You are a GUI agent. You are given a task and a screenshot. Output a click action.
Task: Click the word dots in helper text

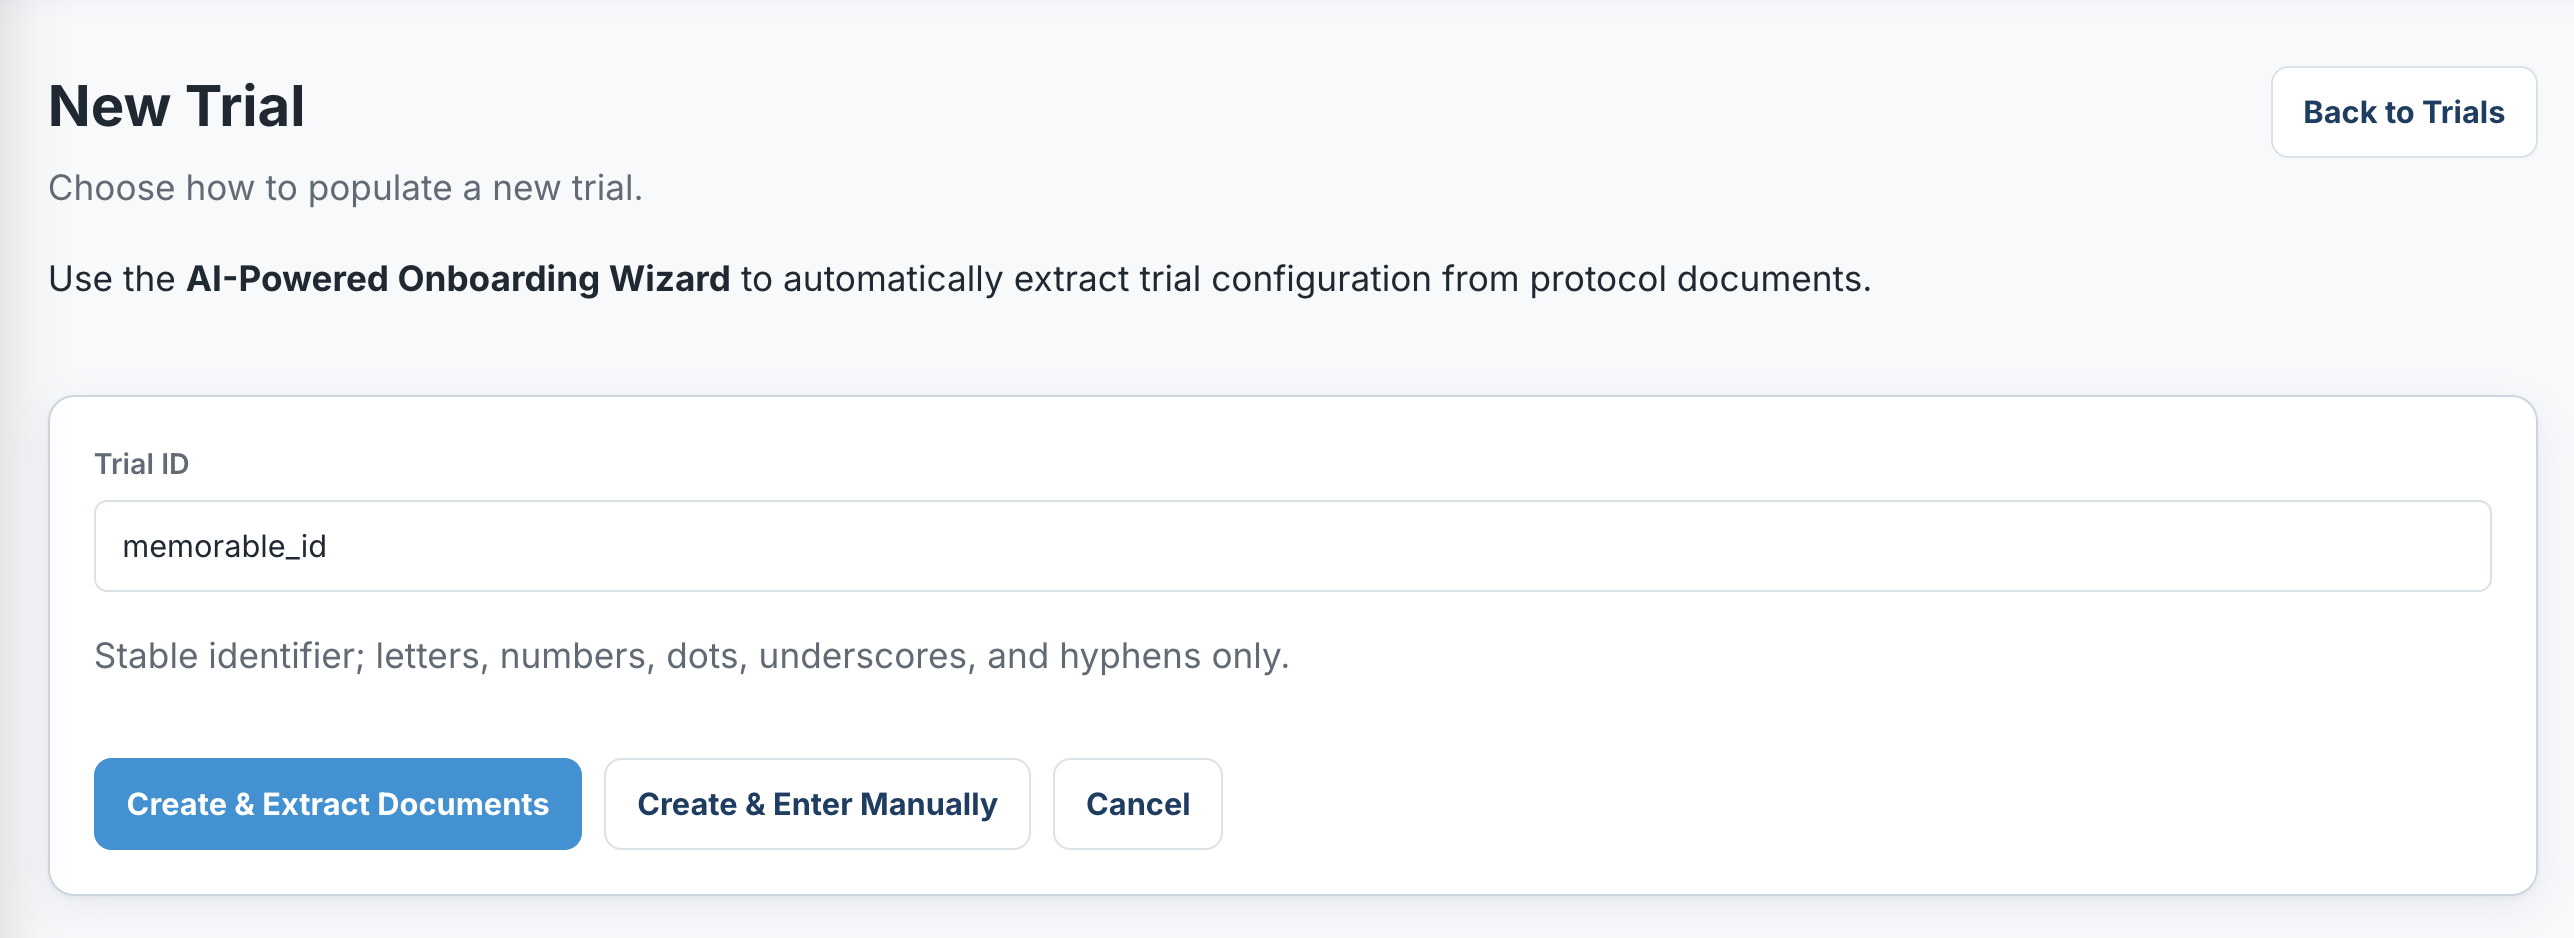[706, 656]
